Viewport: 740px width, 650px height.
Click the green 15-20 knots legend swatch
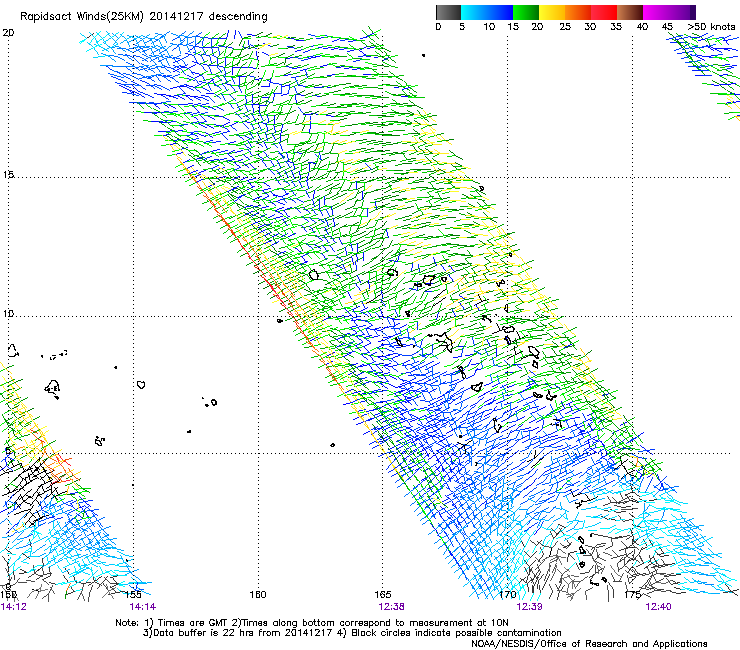[526, 12]
